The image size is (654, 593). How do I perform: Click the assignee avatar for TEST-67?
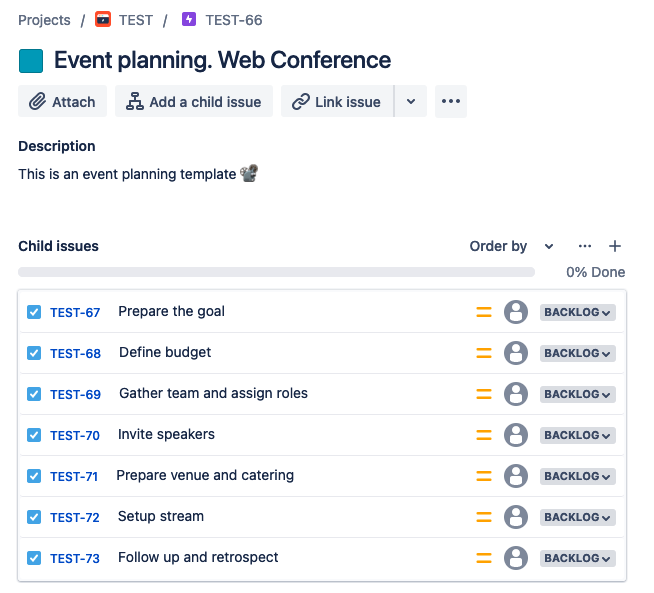click(x=516, y=312)
